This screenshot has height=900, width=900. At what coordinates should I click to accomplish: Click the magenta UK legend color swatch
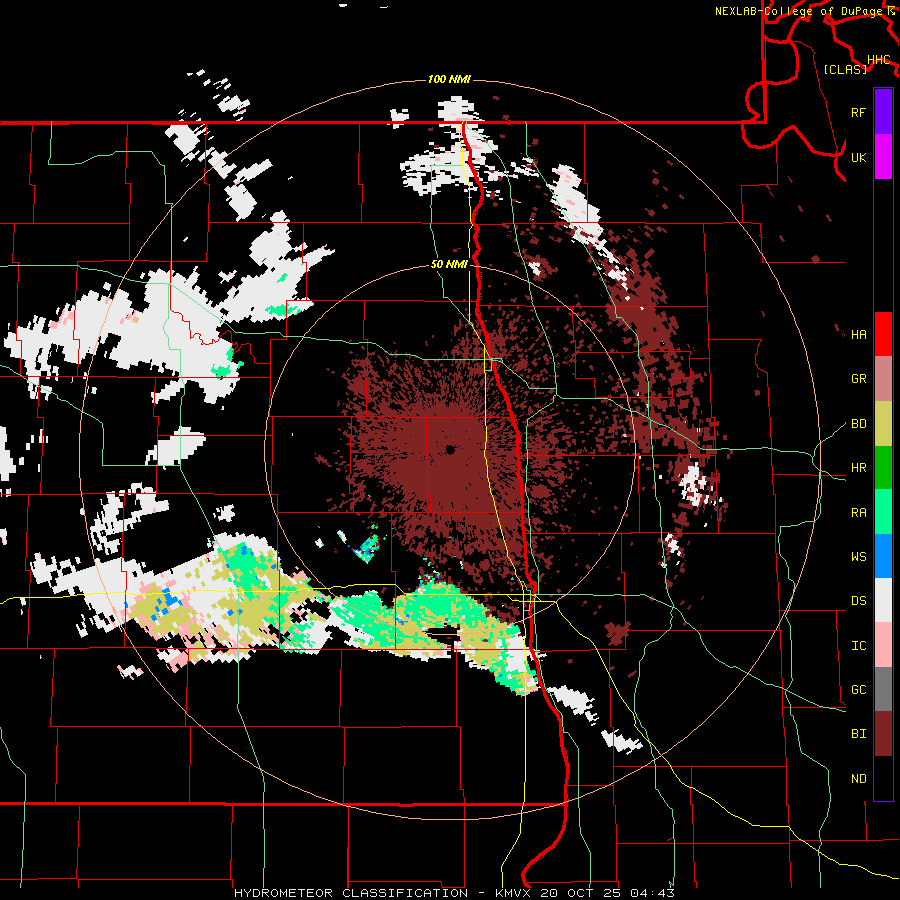(883, 156)
